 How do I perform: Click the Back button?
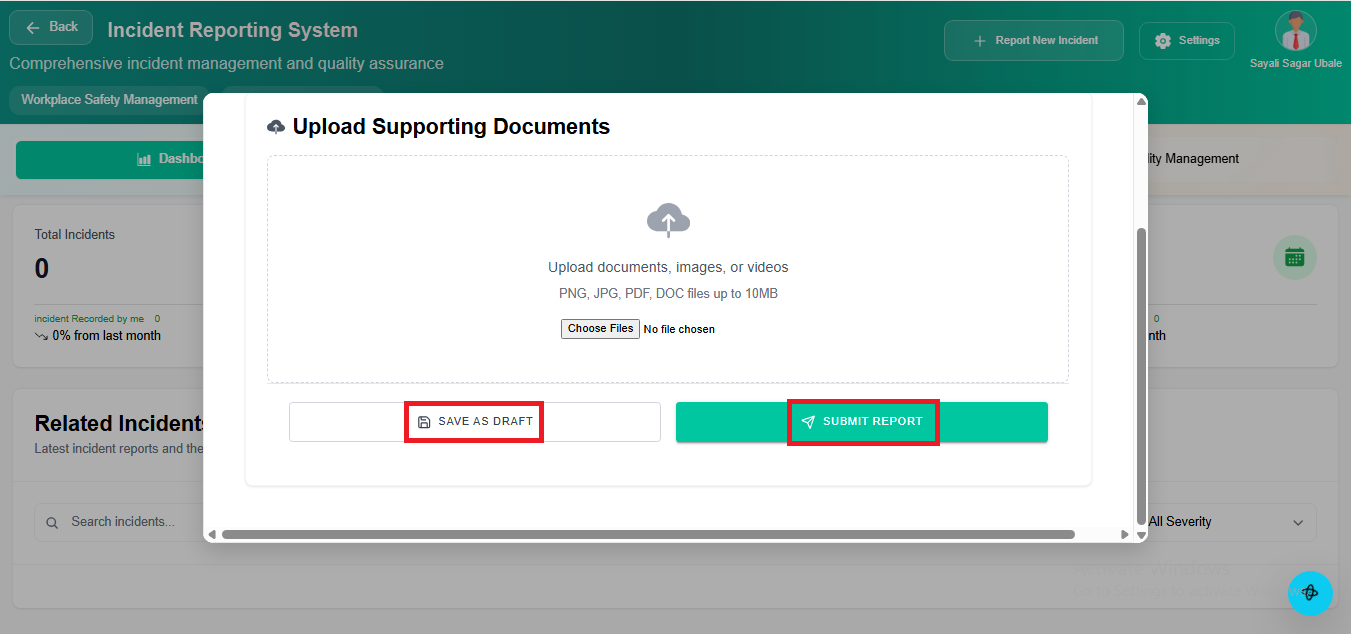coord(50,27)
